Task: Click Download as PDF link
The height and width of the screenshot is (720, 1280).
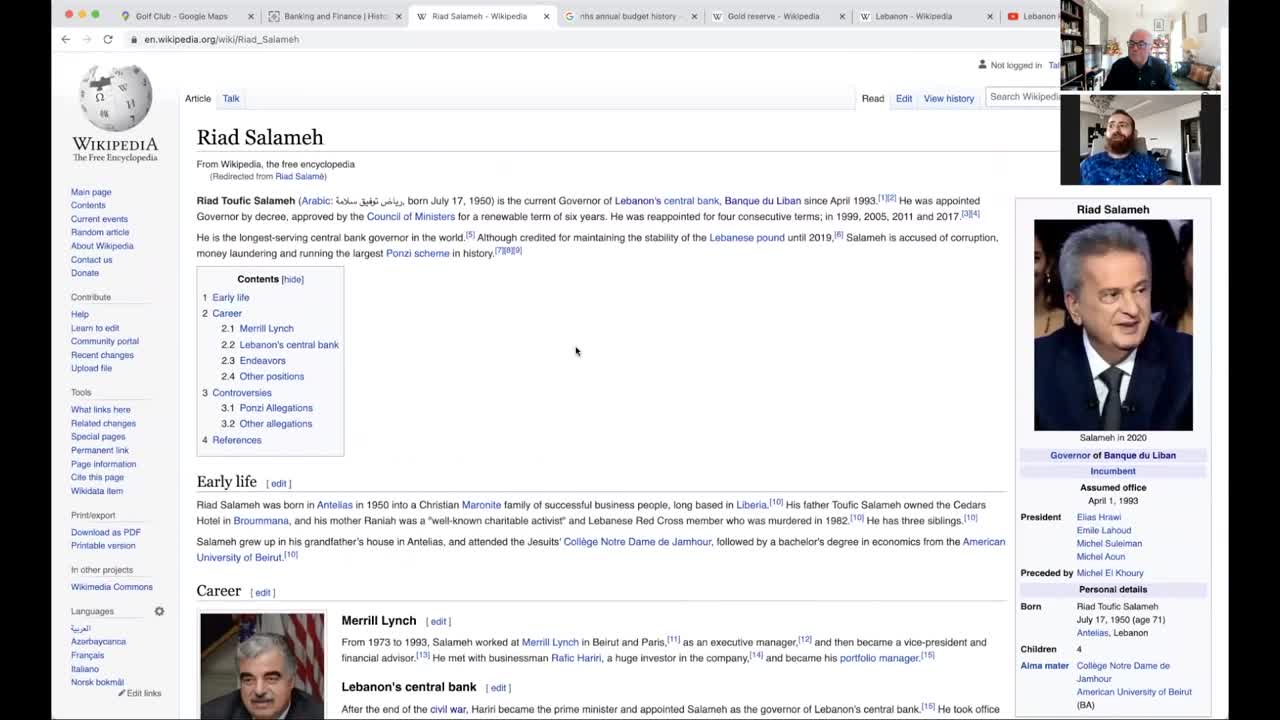Action: (x=106, y=532)
